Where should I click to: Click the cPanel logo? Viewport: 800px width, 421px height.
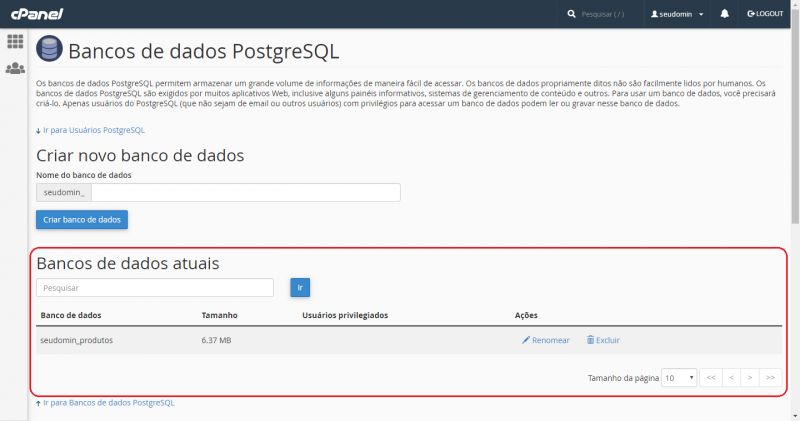tap(37, 14)
